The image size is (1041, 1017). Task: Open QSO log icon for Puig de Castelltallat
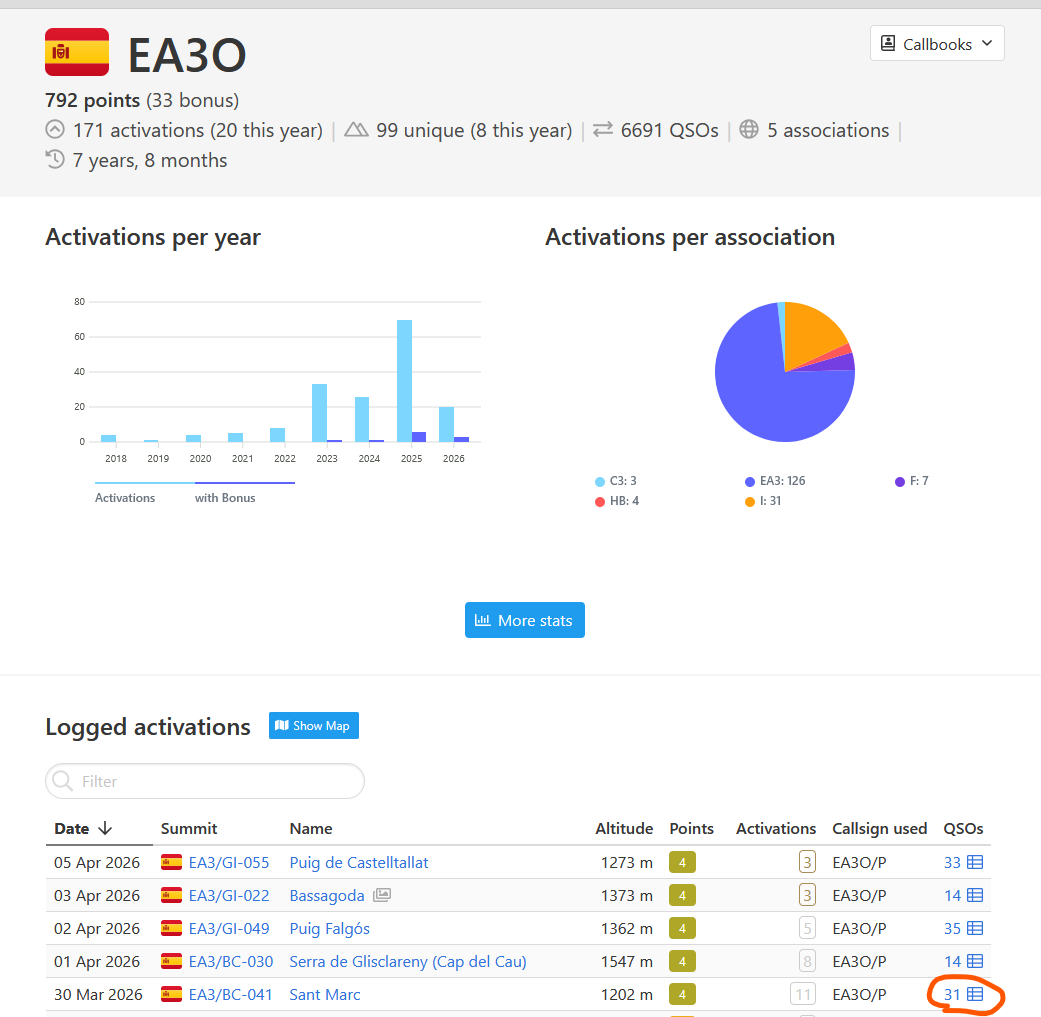pos(975,862)
